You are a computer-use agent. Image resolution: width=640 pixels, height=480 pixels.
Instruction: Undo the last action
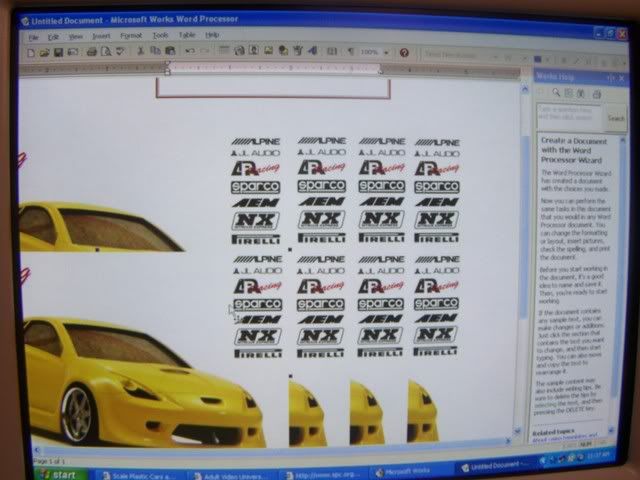[190, 51]
